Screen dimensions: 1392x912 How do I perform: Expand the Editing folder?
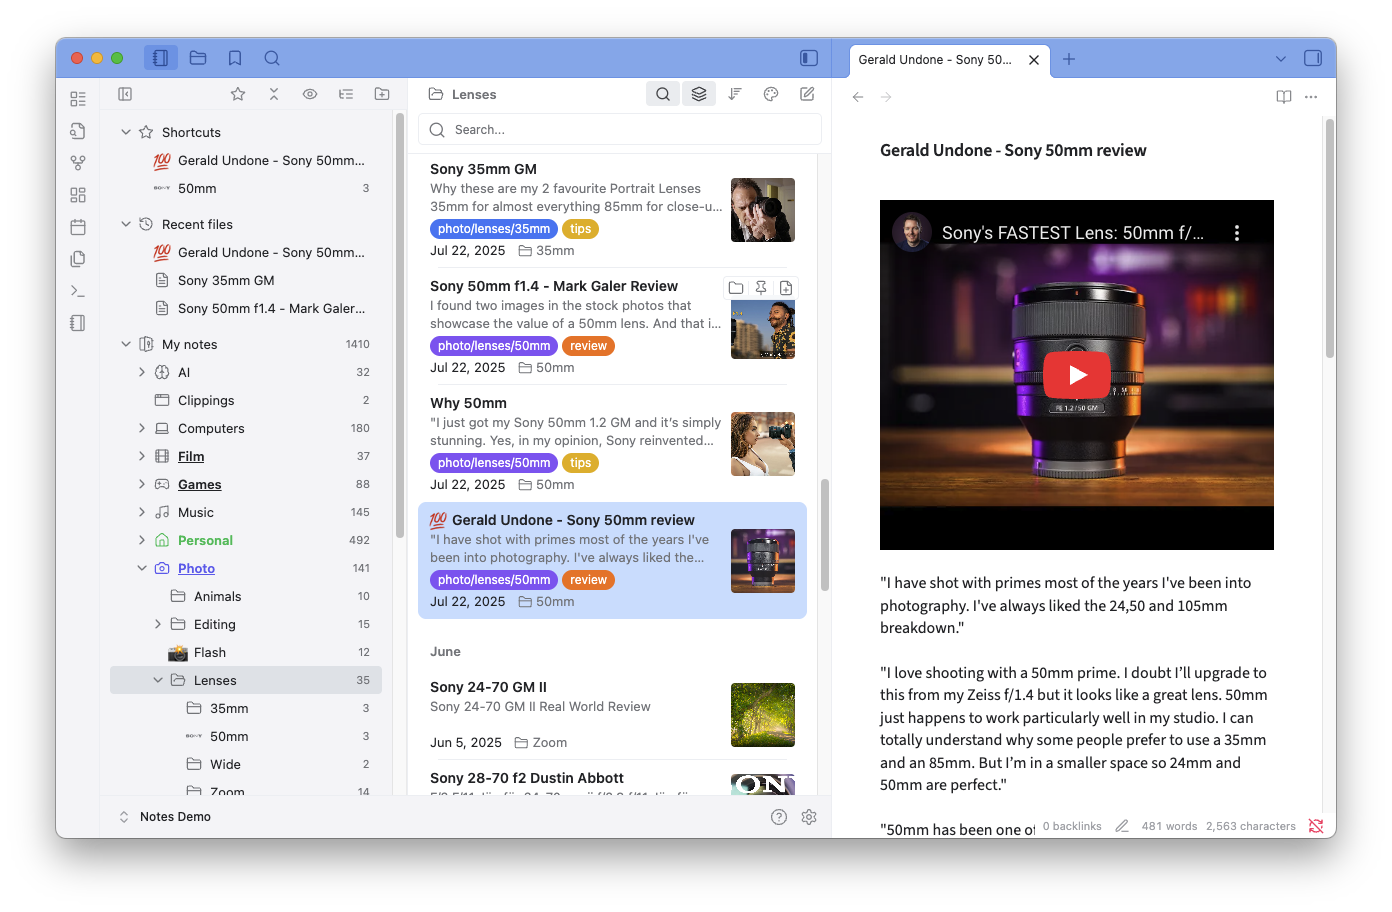pyautogui.click(x=158, y=624)
